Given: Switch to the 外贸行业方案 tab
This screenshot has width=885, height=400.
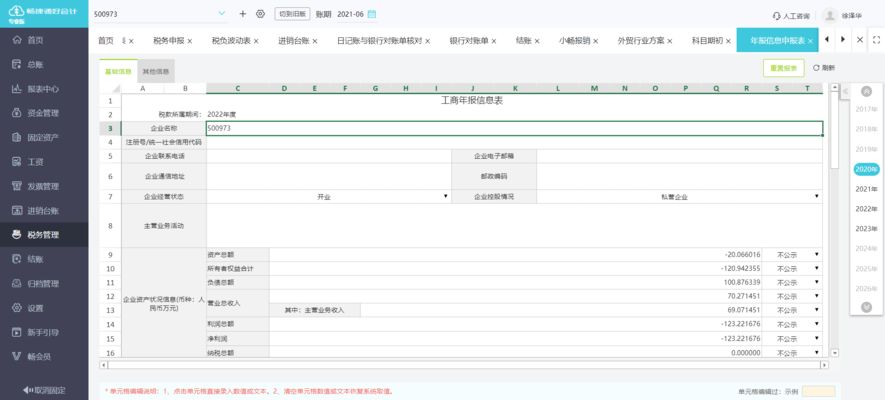Looking at the screenshot, I should point(641,41).
